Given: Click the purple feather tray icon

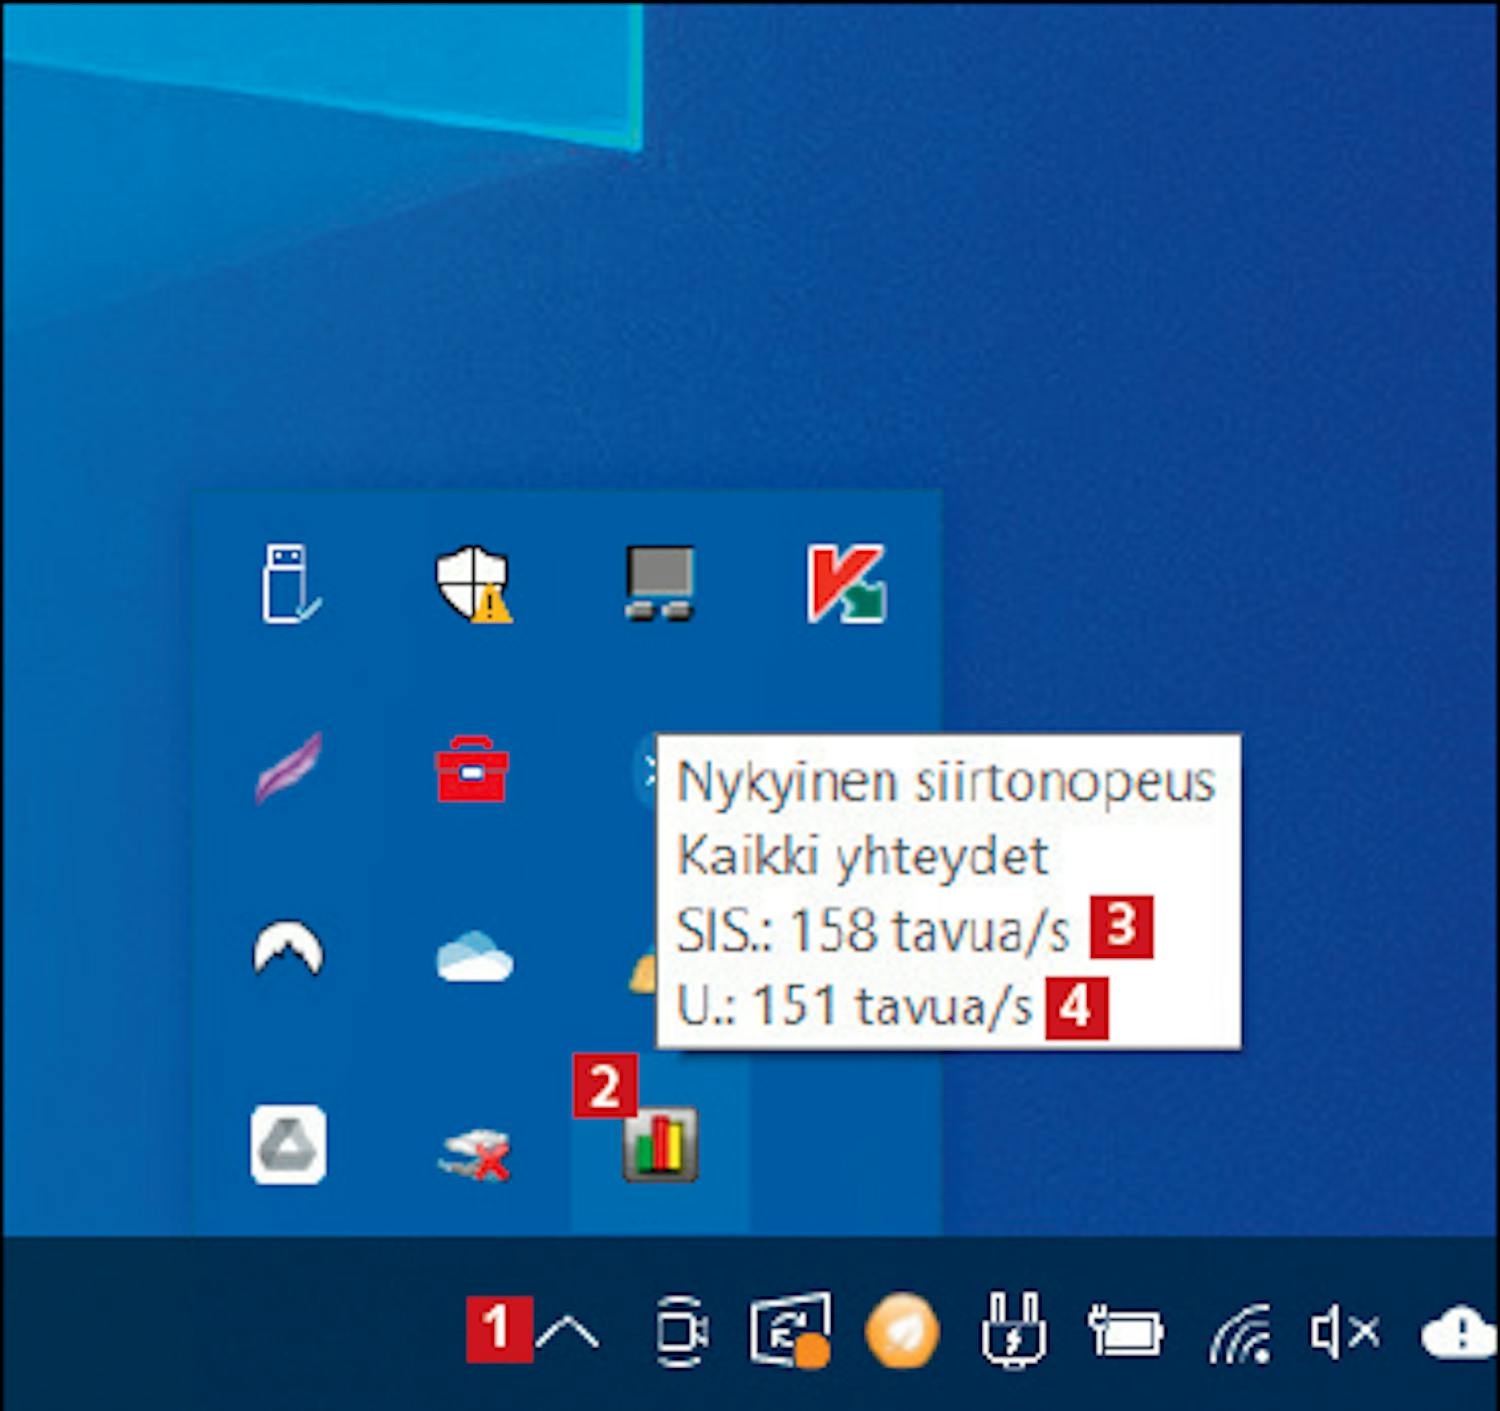Looking at the screenshot, I should click(289, 768).
